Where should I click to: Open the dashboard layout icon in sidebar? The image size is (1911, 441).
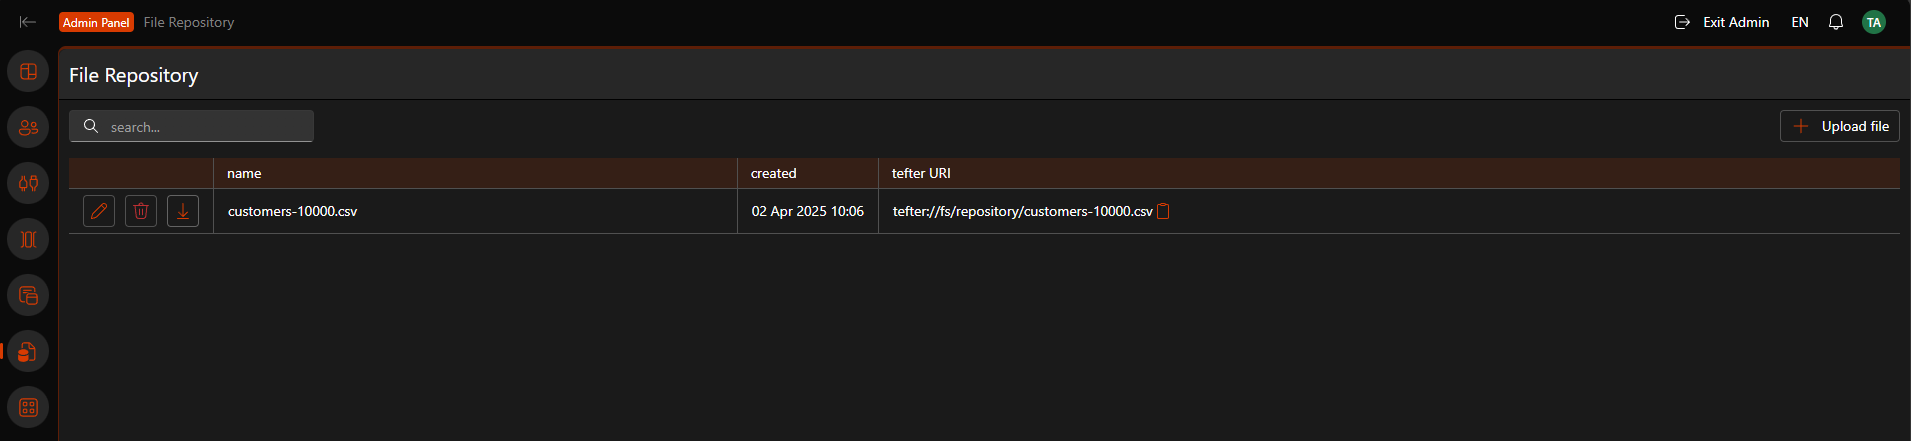[x=28, y=71]
